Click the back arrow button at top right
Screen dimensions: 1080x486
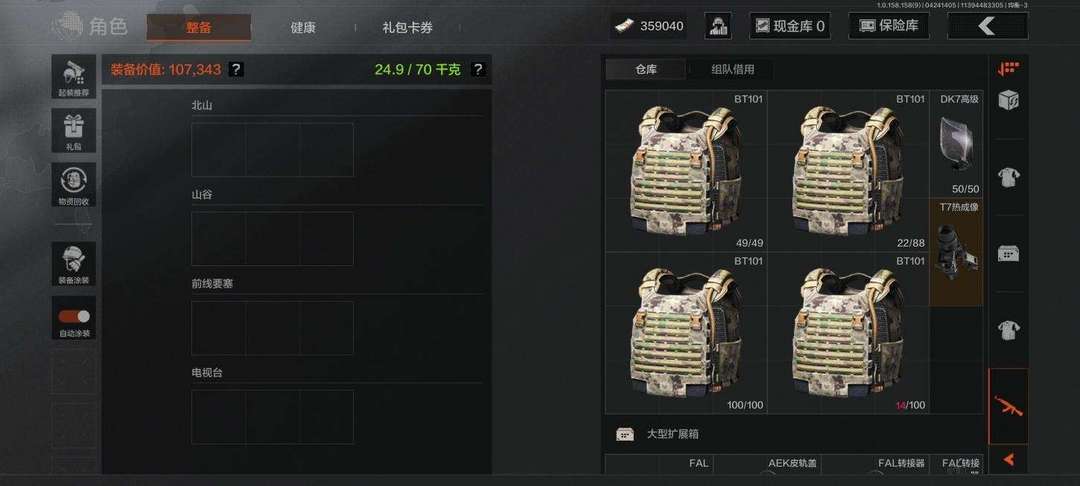click(988, 26)
